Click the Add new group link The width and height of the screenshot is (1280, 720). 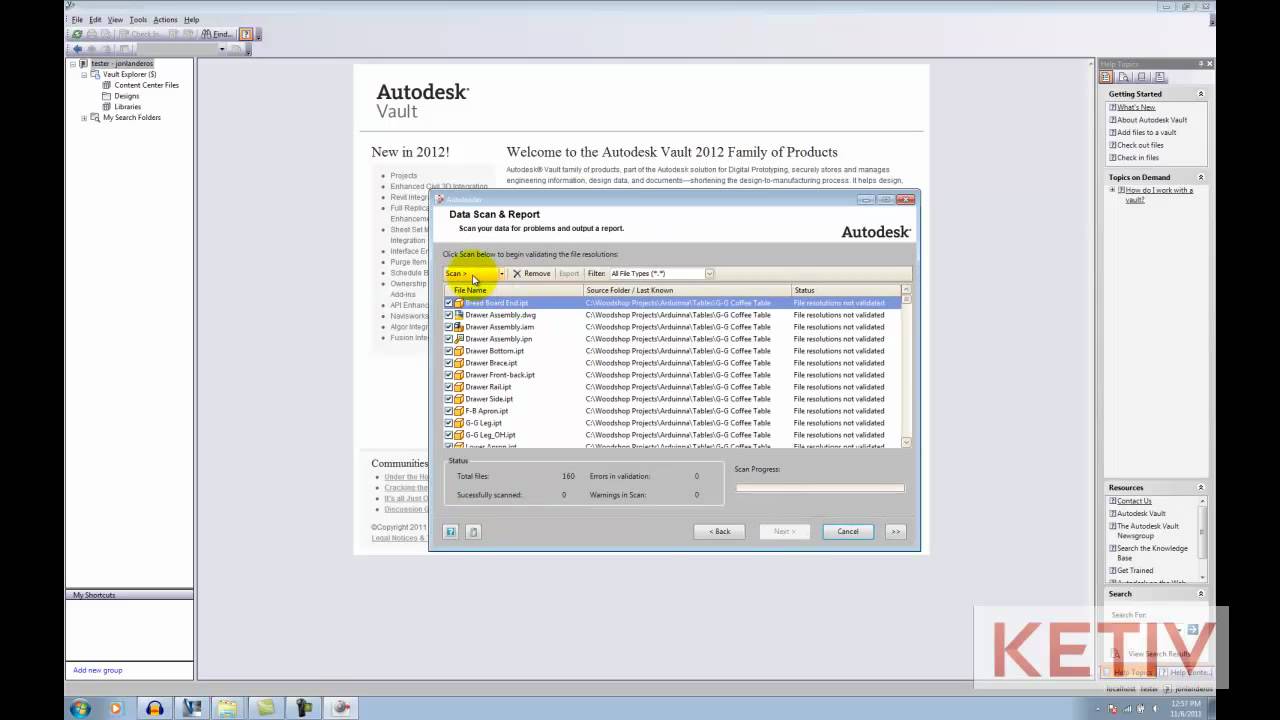tap(98, 670)
